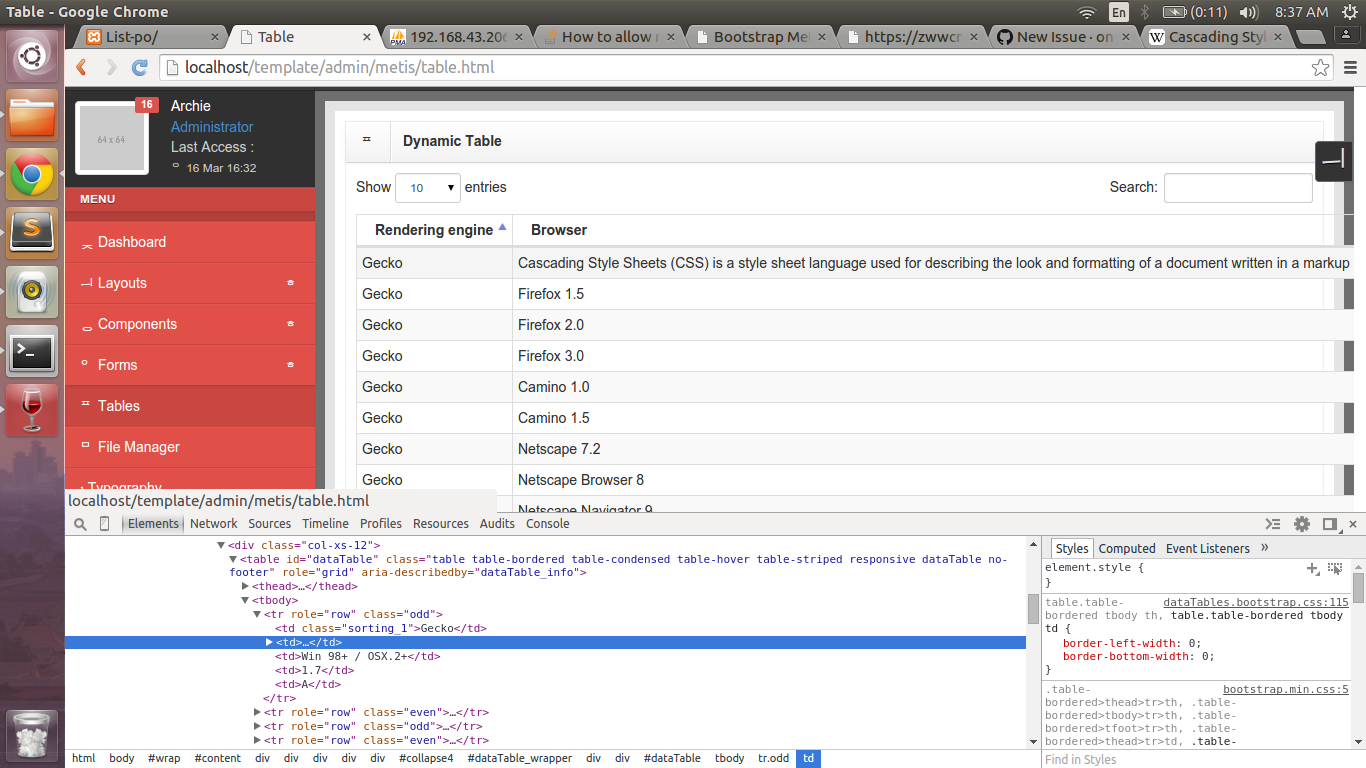1366x768 pixels.
Task: Expand the Layouts submenu
Action: (291, 283)
